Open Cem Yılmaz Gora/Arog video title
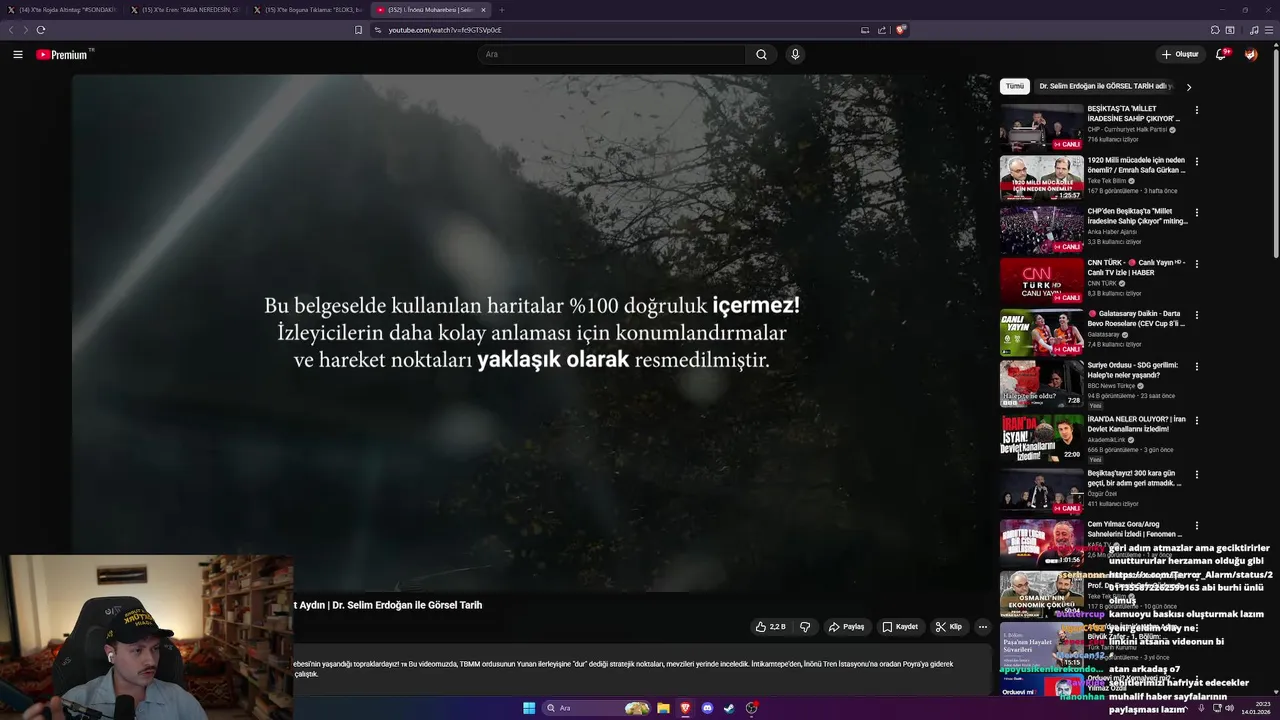Viewport: 1280px width, 720px height. pos(1137,530)
